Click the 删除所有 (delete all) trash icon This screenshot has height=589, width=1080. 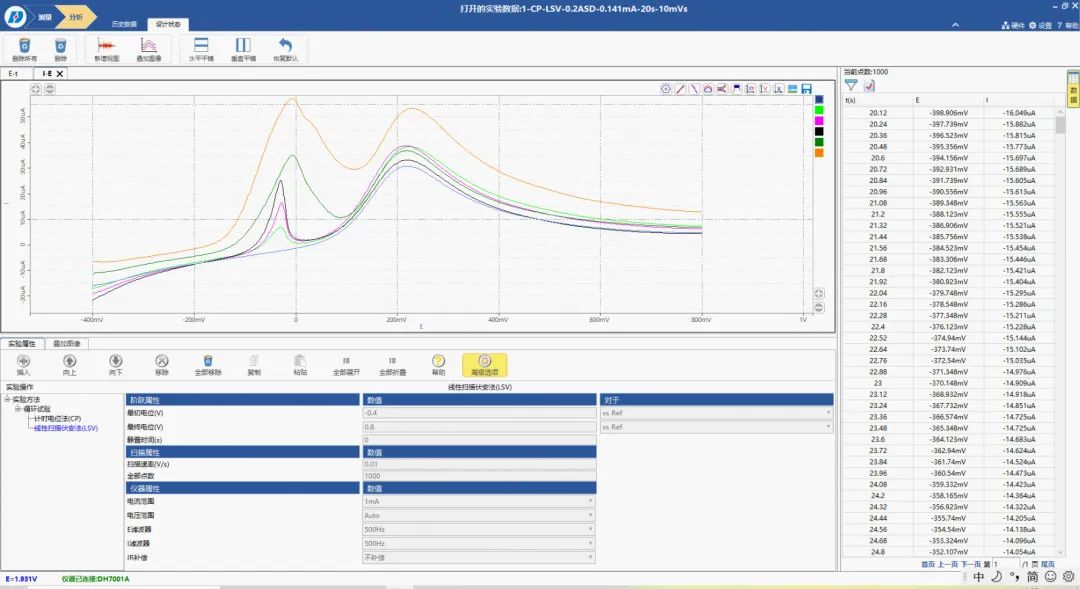24,46
